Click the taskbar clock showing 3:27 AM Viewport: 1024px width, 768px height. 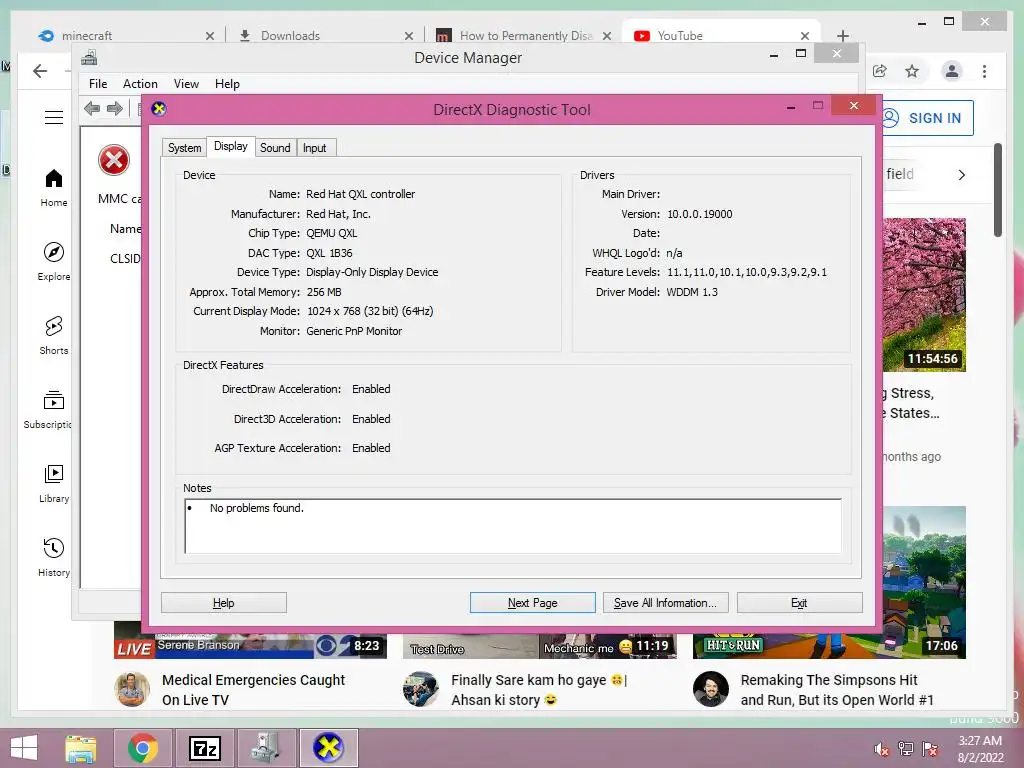point(980,749)
